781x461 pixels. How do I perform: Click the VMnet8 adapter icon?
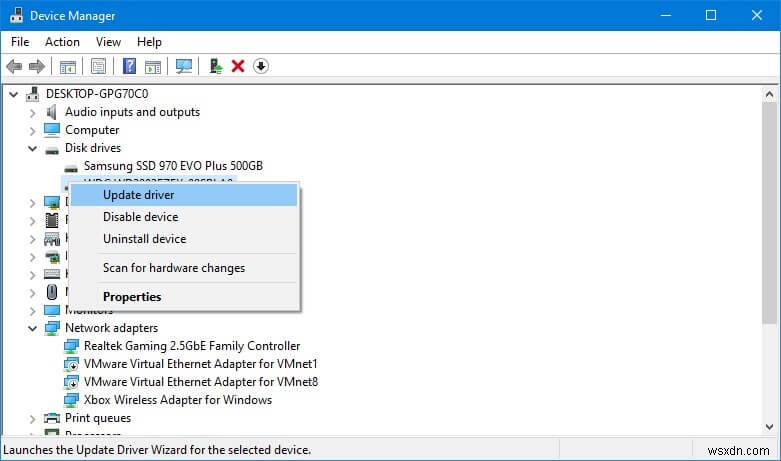71,382
